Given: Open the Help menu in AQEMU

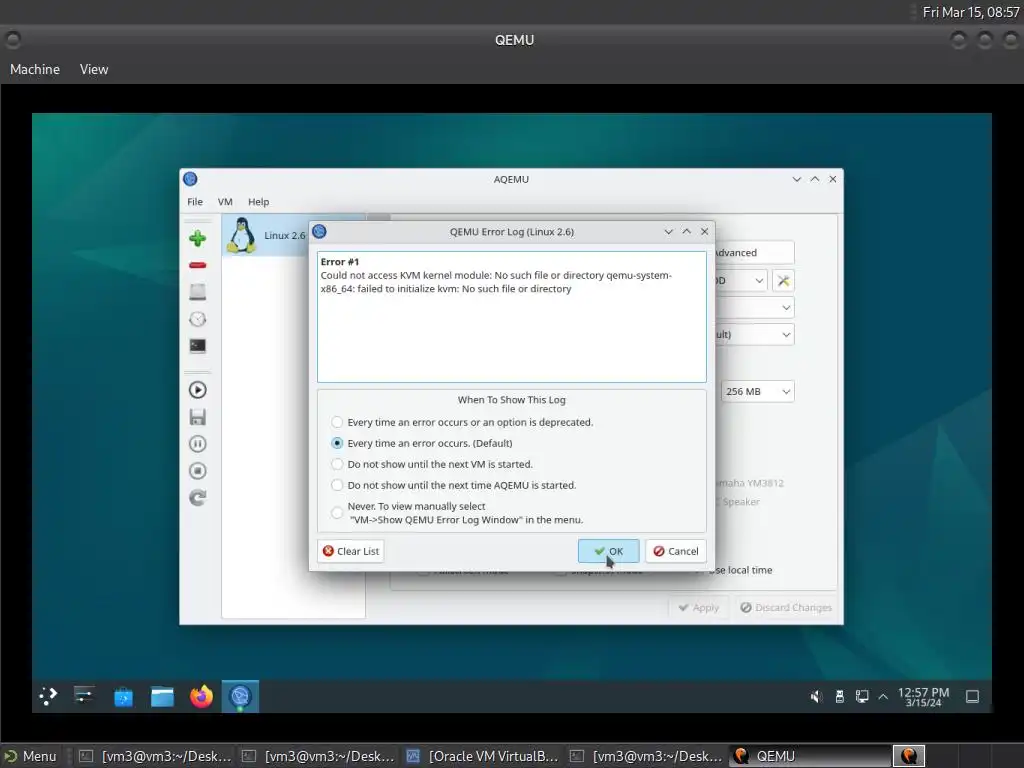Looking at the screenshot, I should tap(259, 202).
